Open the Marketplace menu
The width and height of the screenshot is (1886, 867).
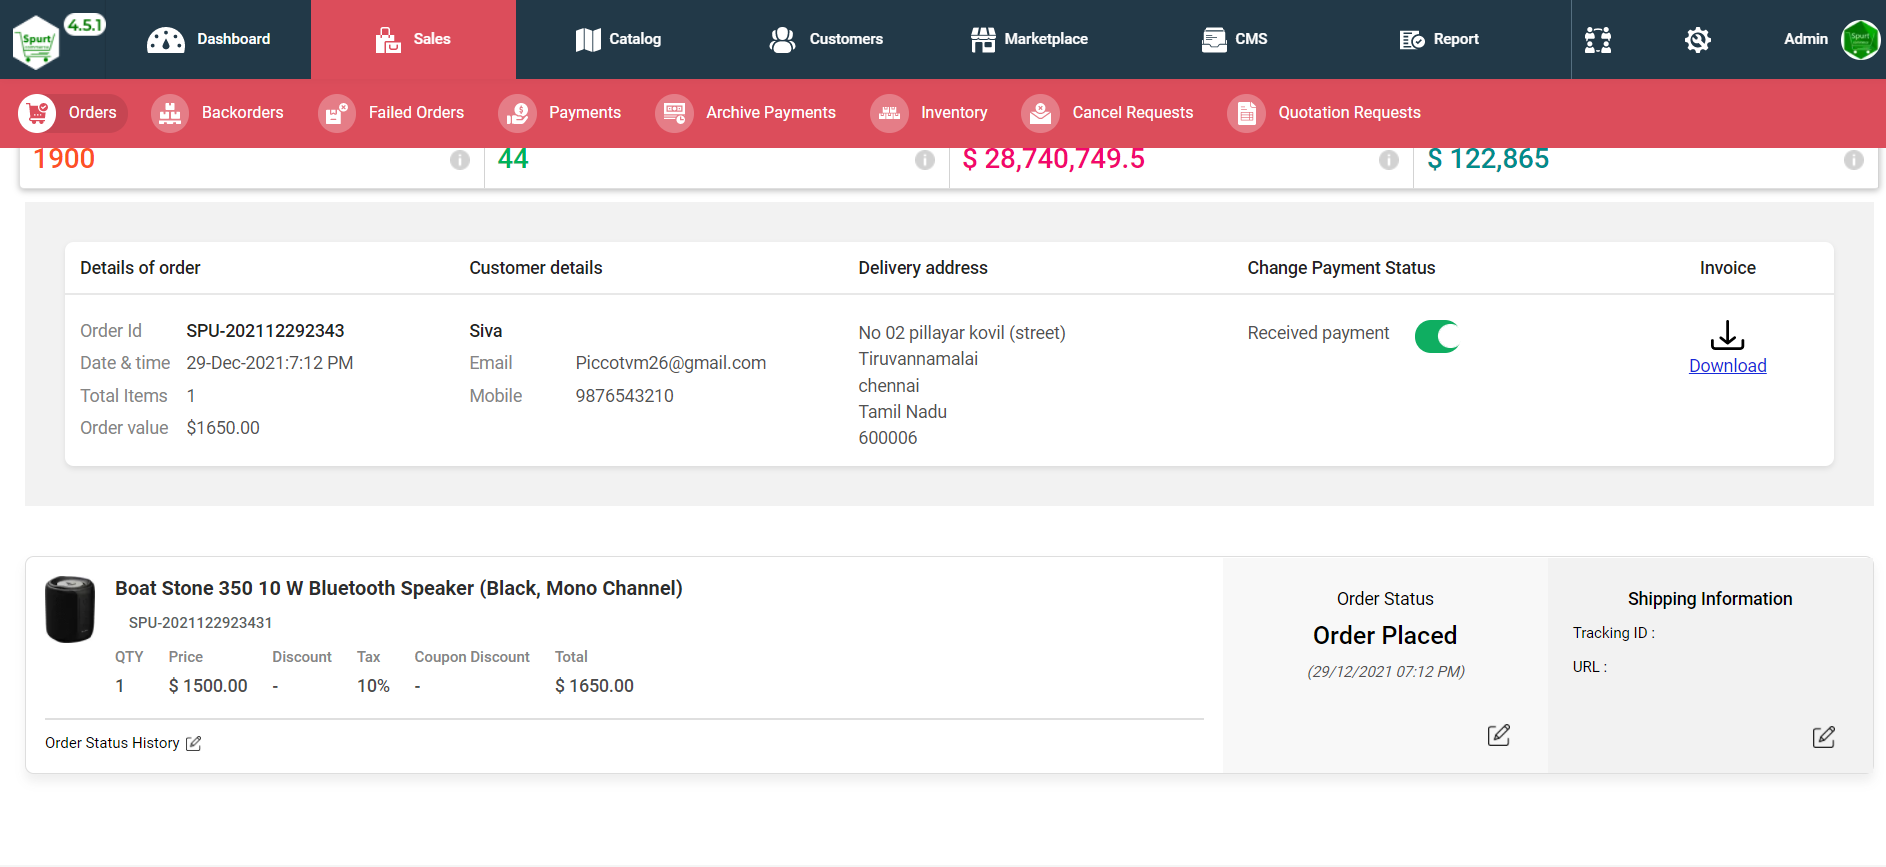click(x=1029, y=40)
